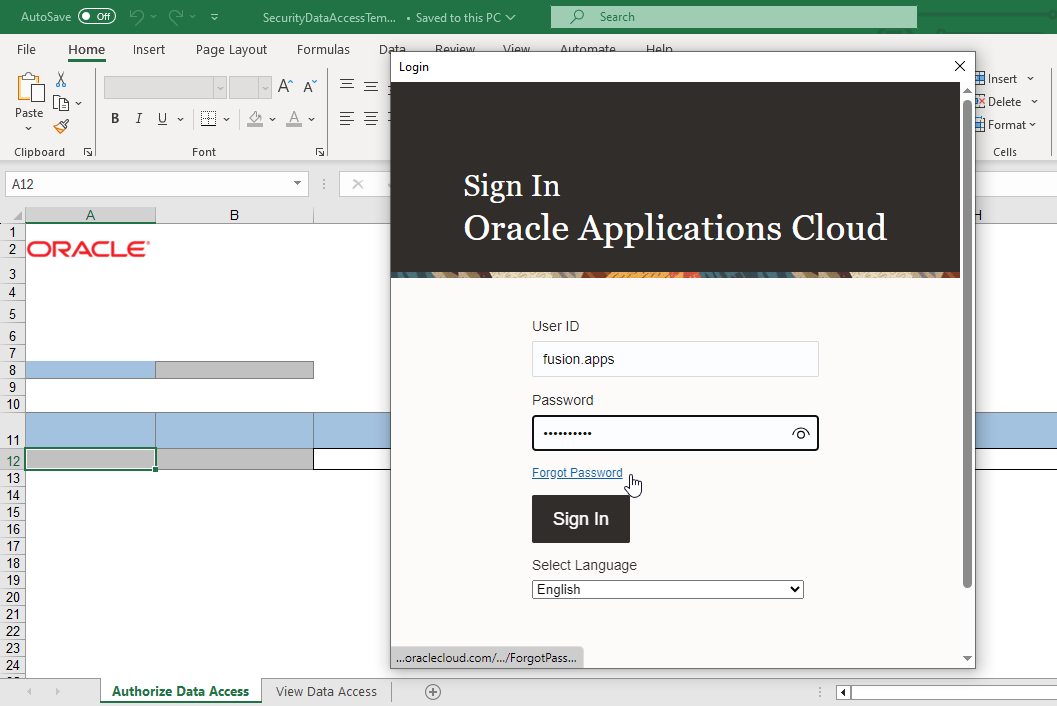Click into the User ID field

(x=675, y=359)
